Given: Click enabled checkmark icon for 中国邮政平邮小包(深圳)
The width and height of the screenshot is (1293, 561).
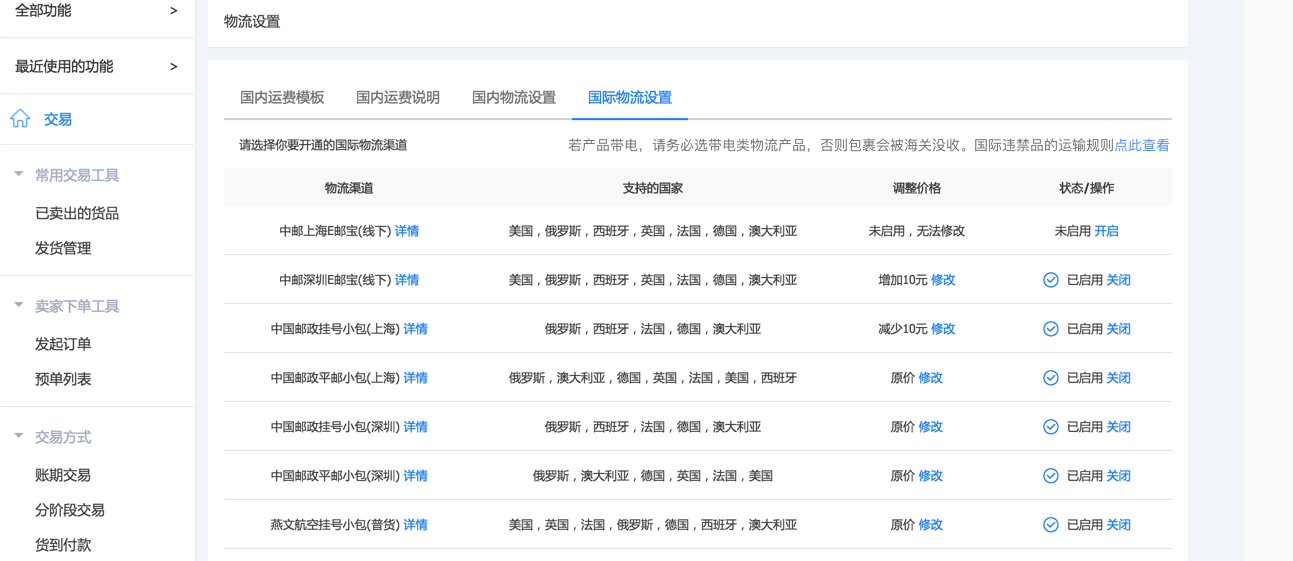Looking at the screenshot, I should (1051, 476).
